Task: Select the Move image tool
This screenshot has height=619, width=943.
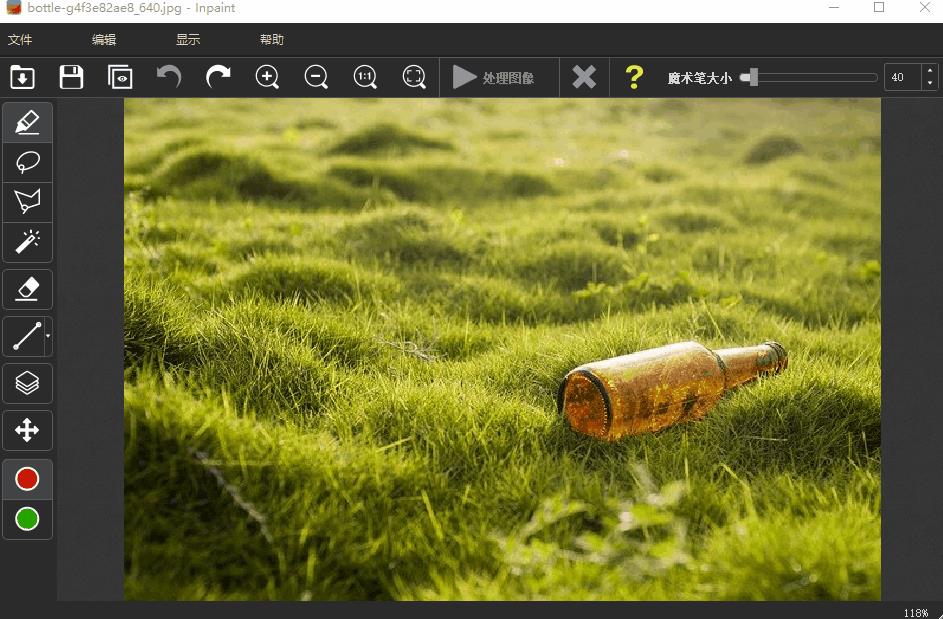Action: point(28,430)
